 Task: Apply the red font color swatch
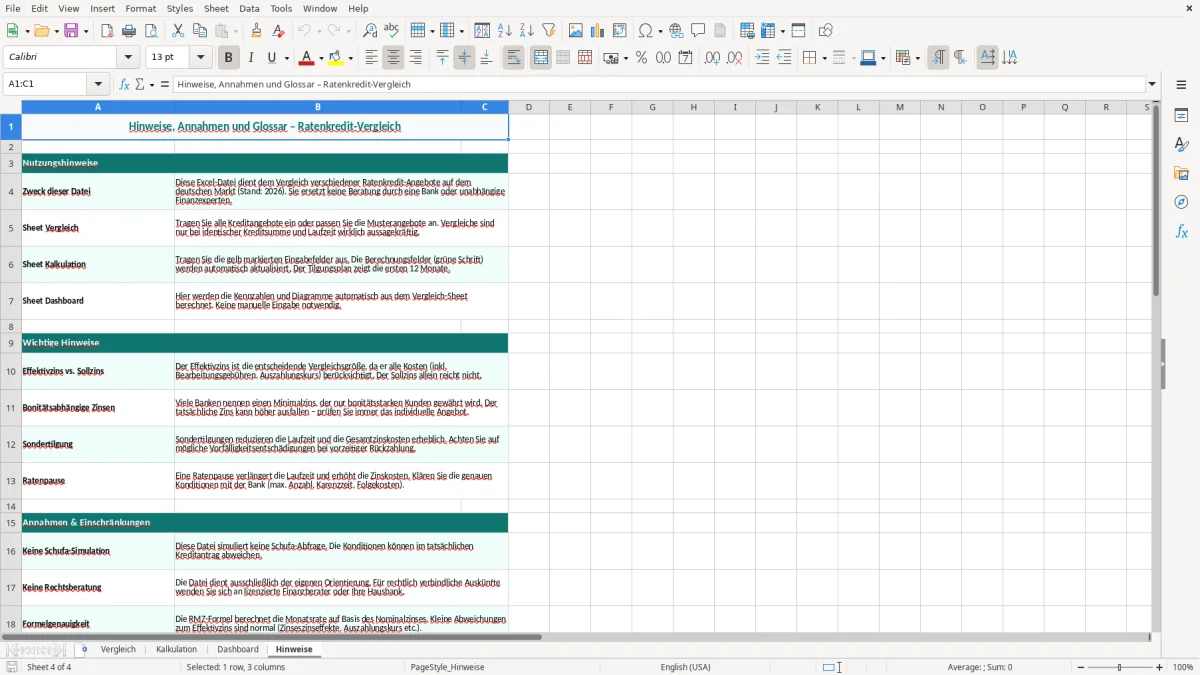(306, 58)
